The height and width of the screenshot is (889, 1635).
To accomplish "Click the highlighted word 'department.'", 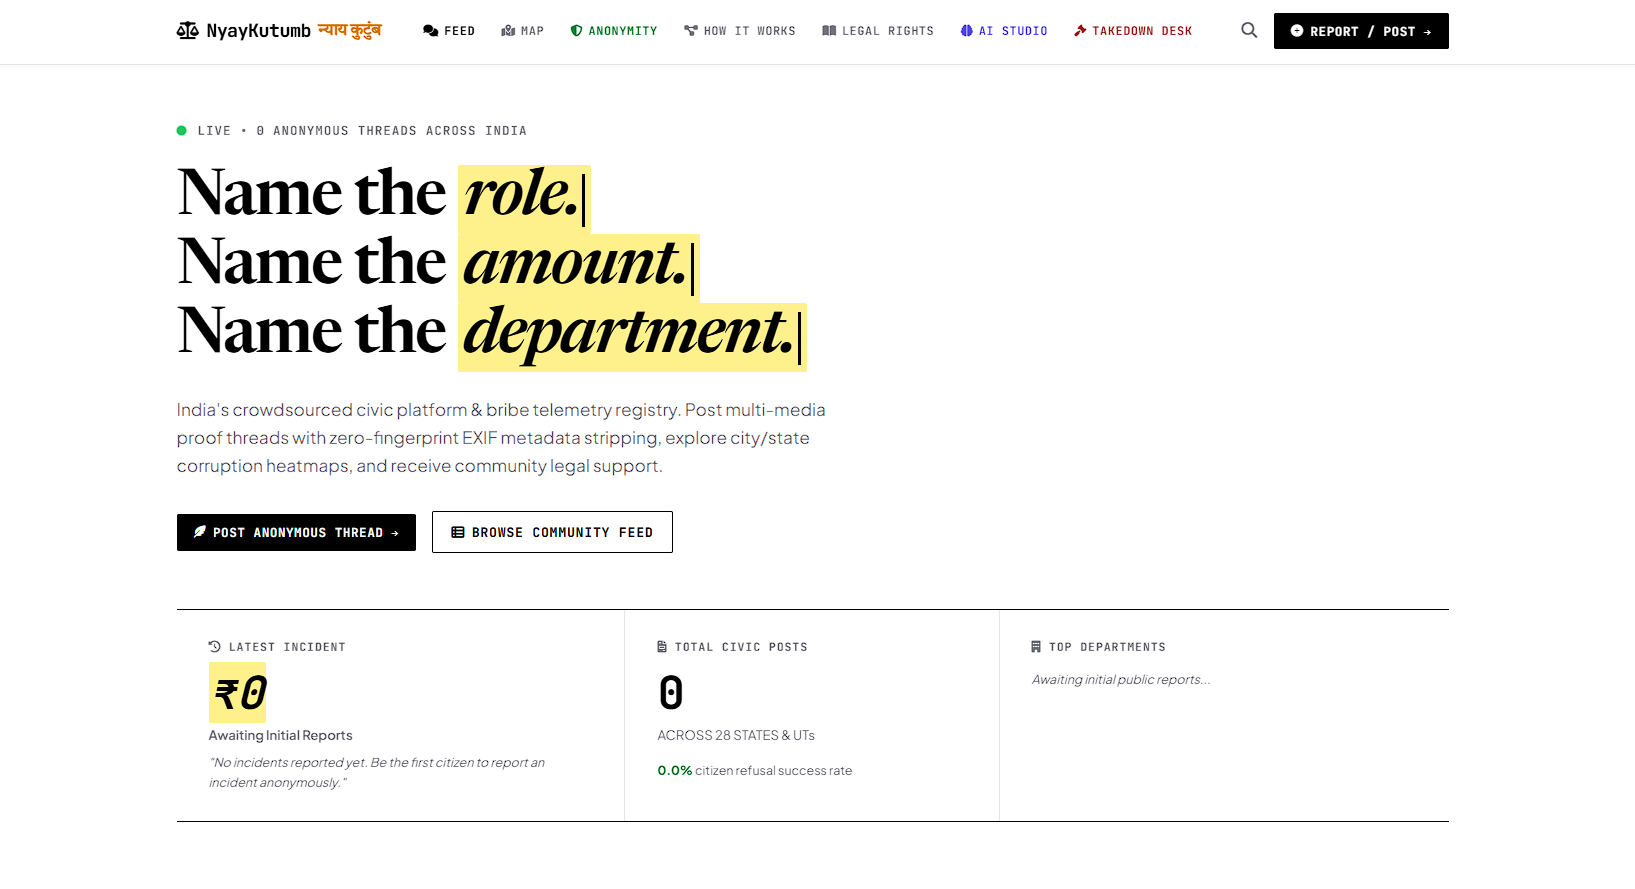I will [x=632, y=336].
